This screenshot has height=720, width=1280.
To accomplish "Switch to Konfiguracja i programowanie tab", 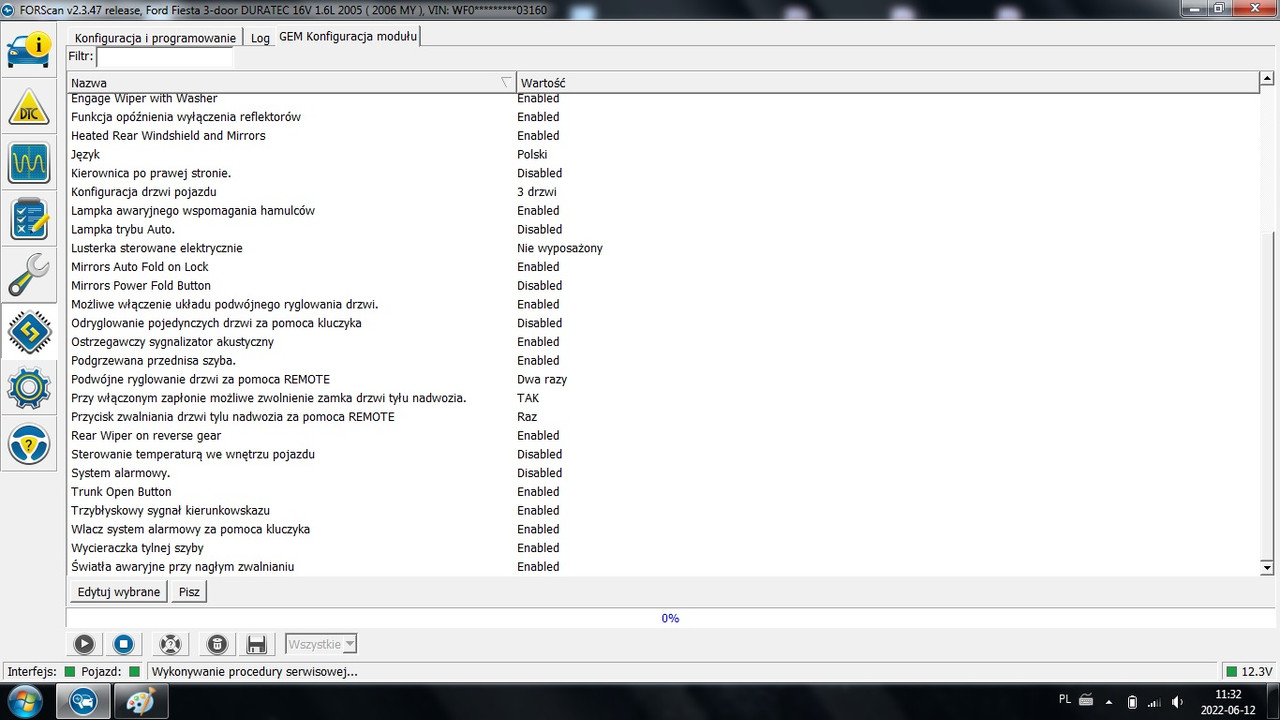I will click(x=155, y=38).
